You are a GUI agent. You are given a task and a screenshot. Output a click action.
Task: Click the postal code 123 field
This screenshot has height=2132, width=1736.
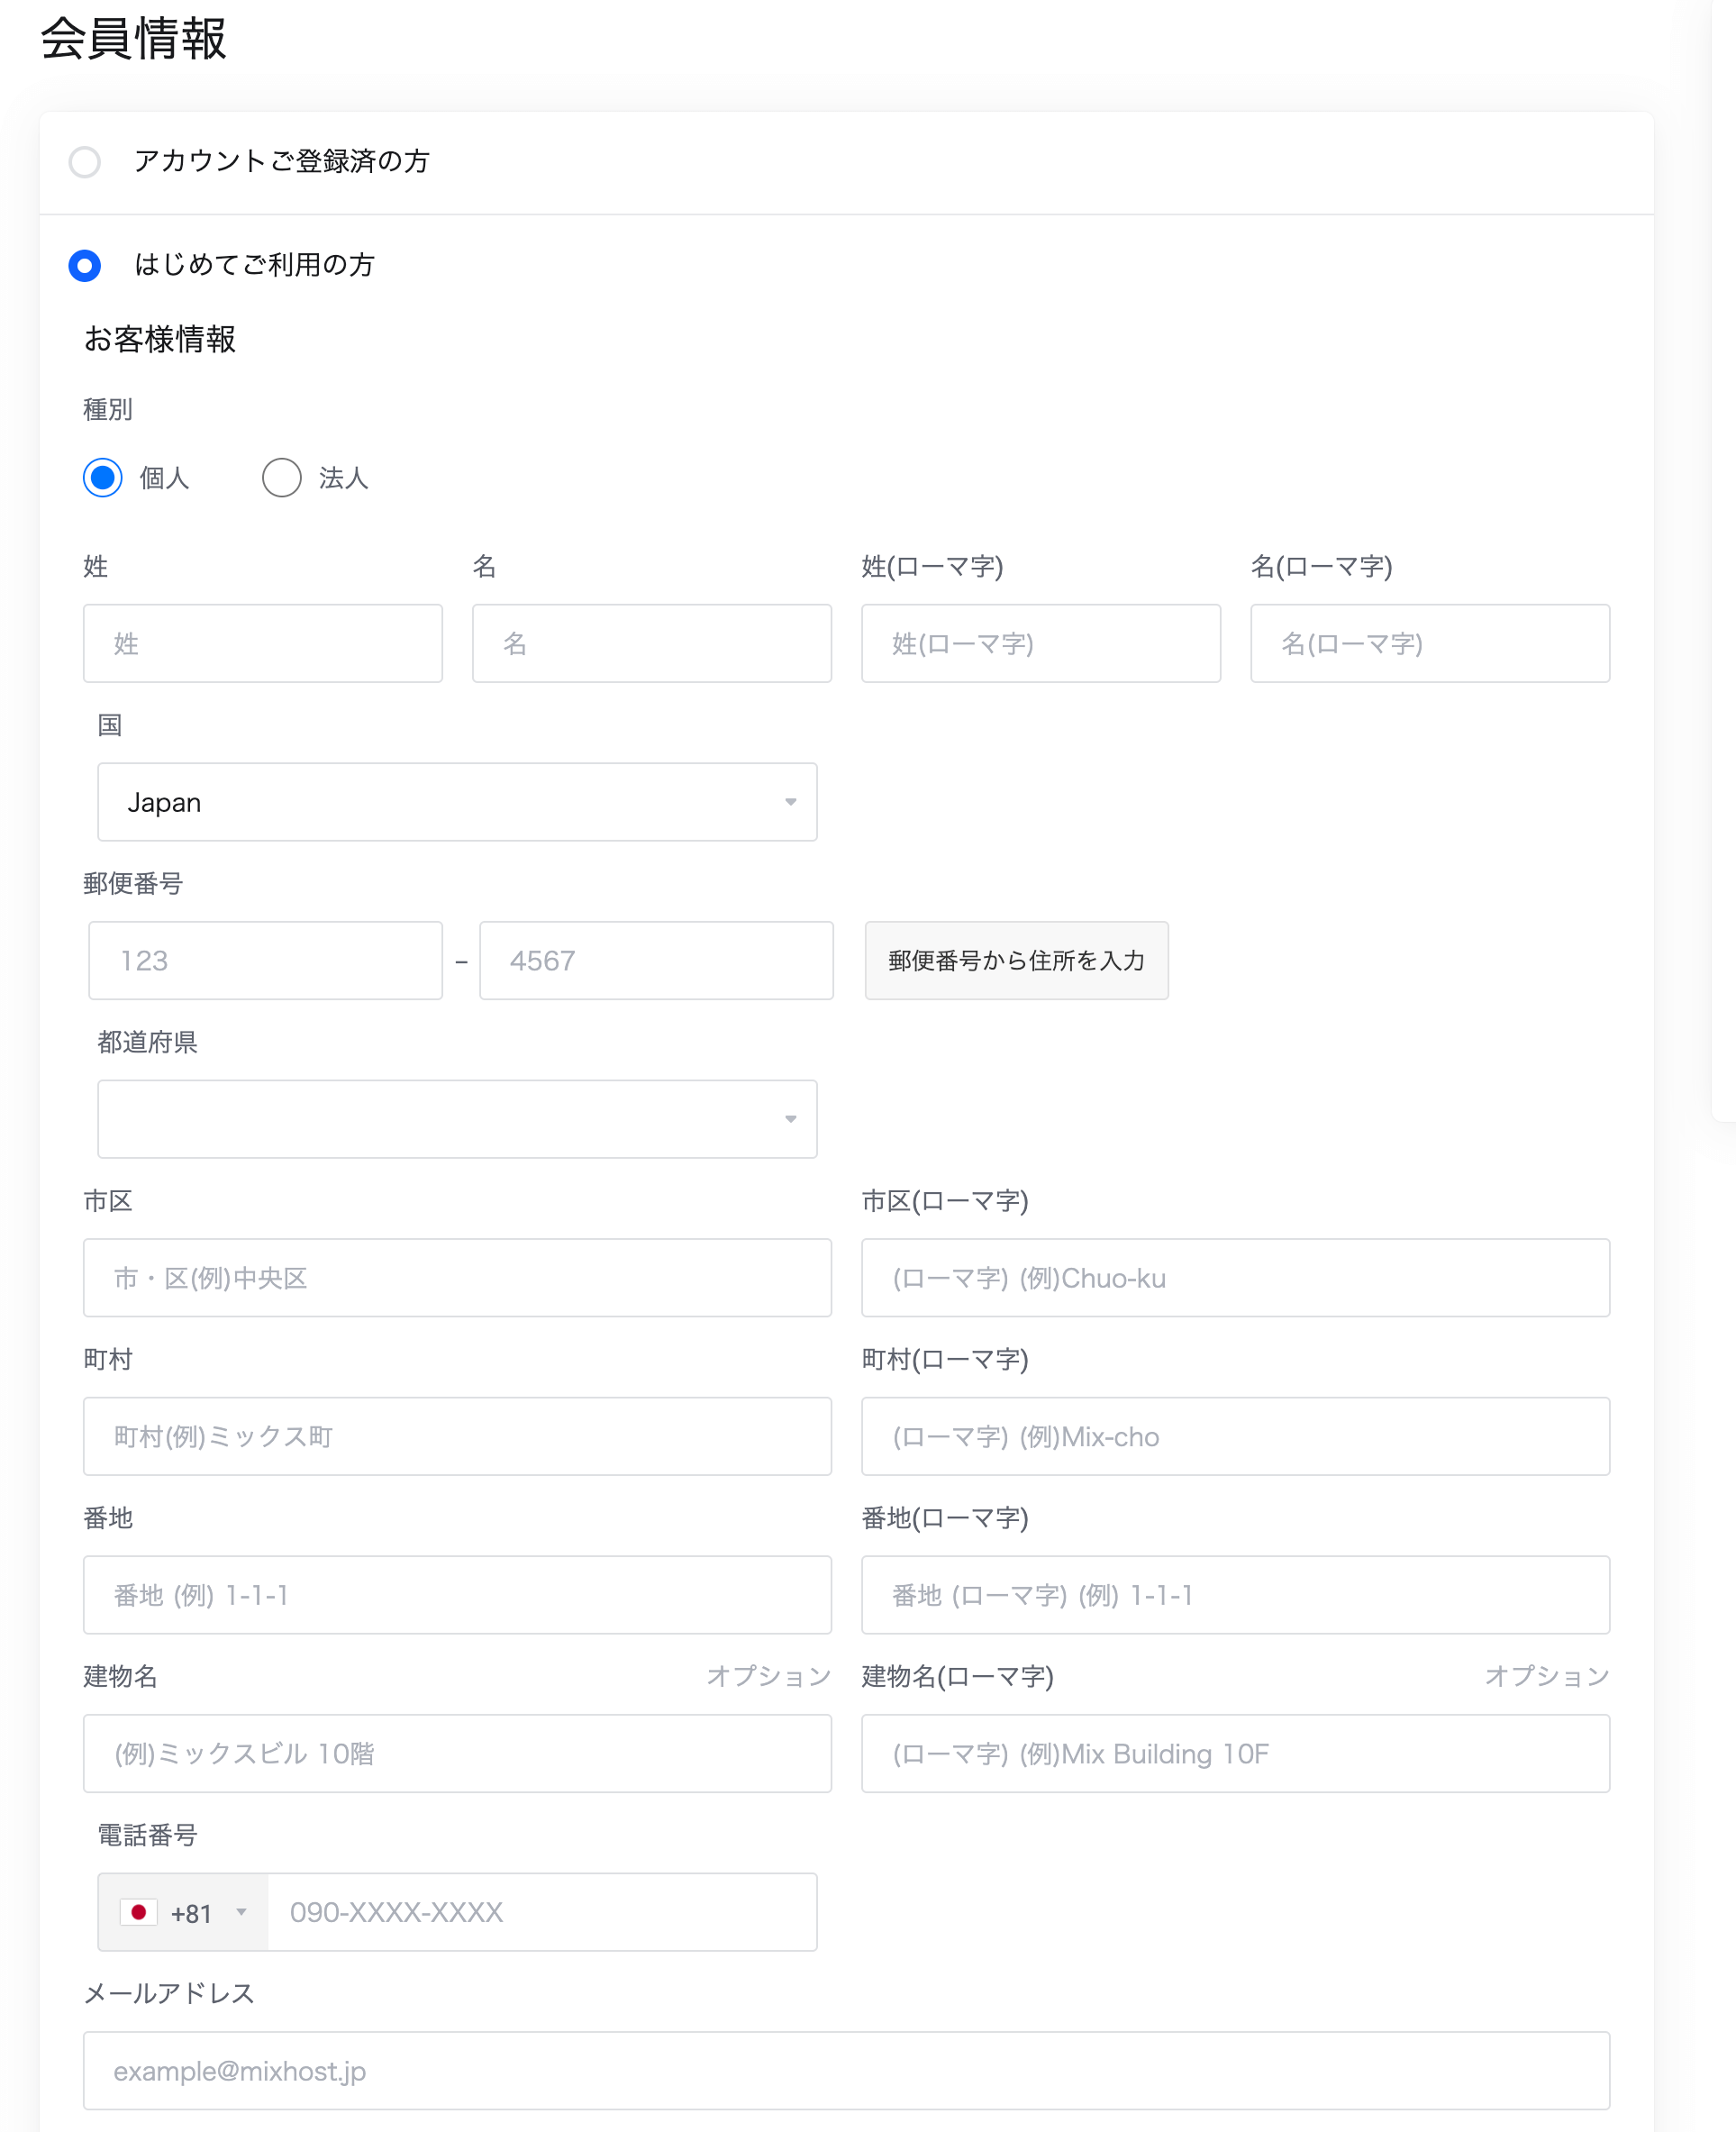[x=266, y=960]
